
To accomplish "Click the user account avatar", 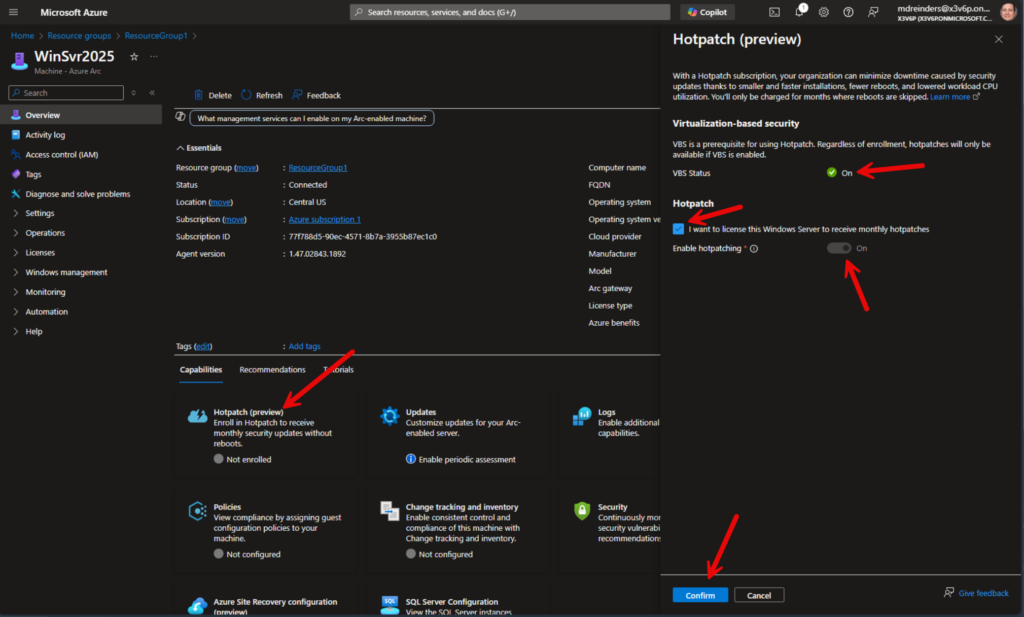I will (1008, 12).
